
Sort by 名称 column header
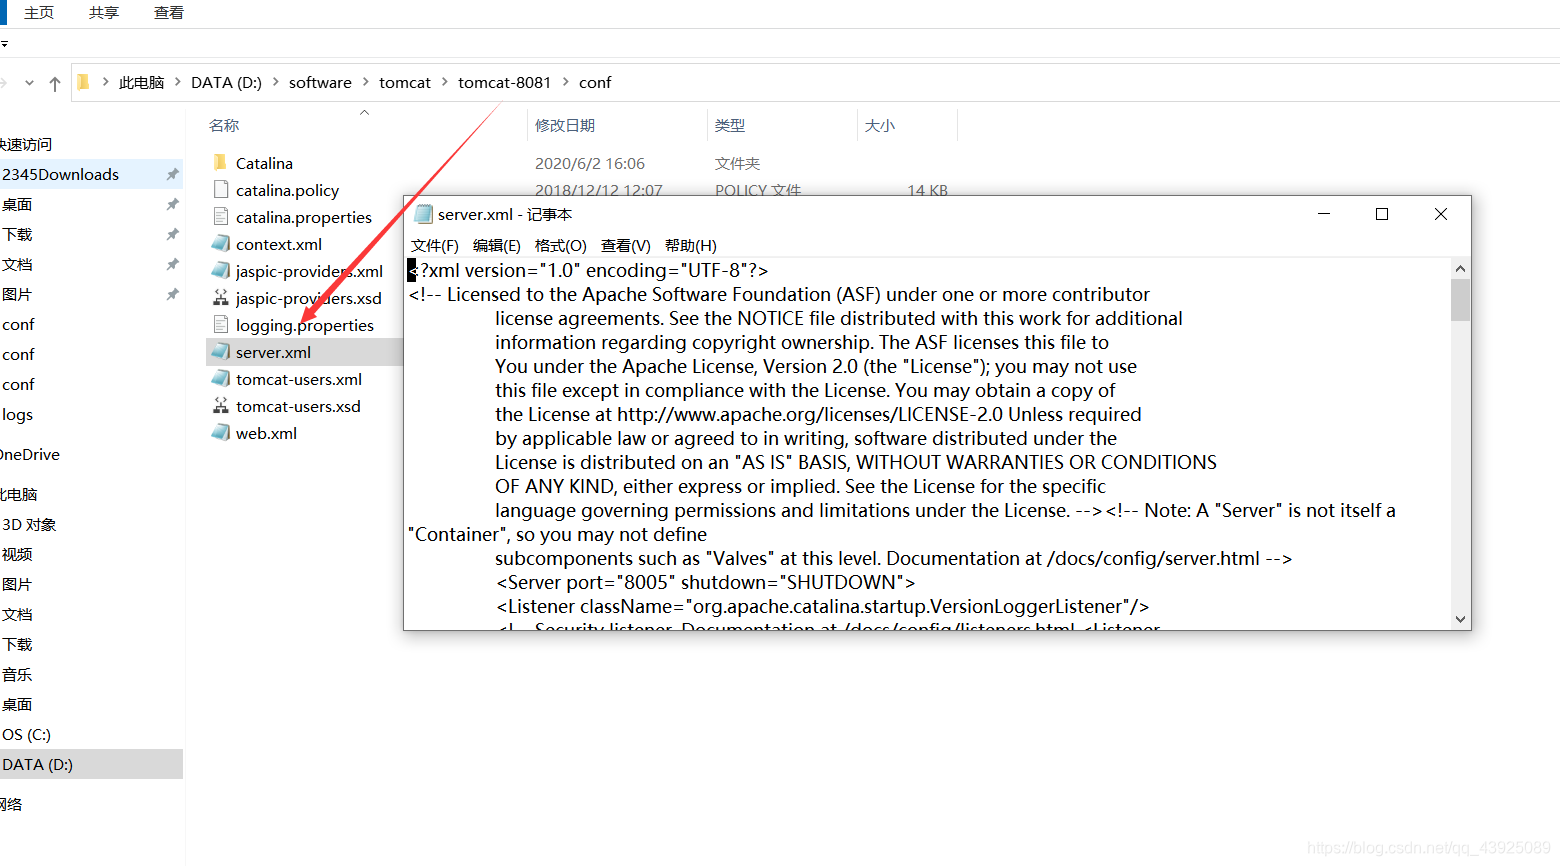pos(224,125)
